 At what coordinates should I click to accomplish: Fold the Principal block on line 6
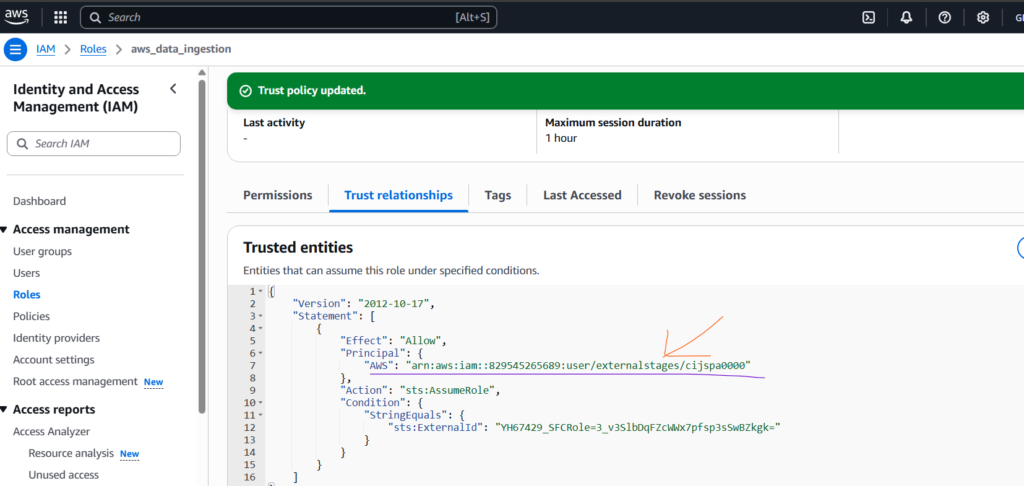(x=261, y=353)
